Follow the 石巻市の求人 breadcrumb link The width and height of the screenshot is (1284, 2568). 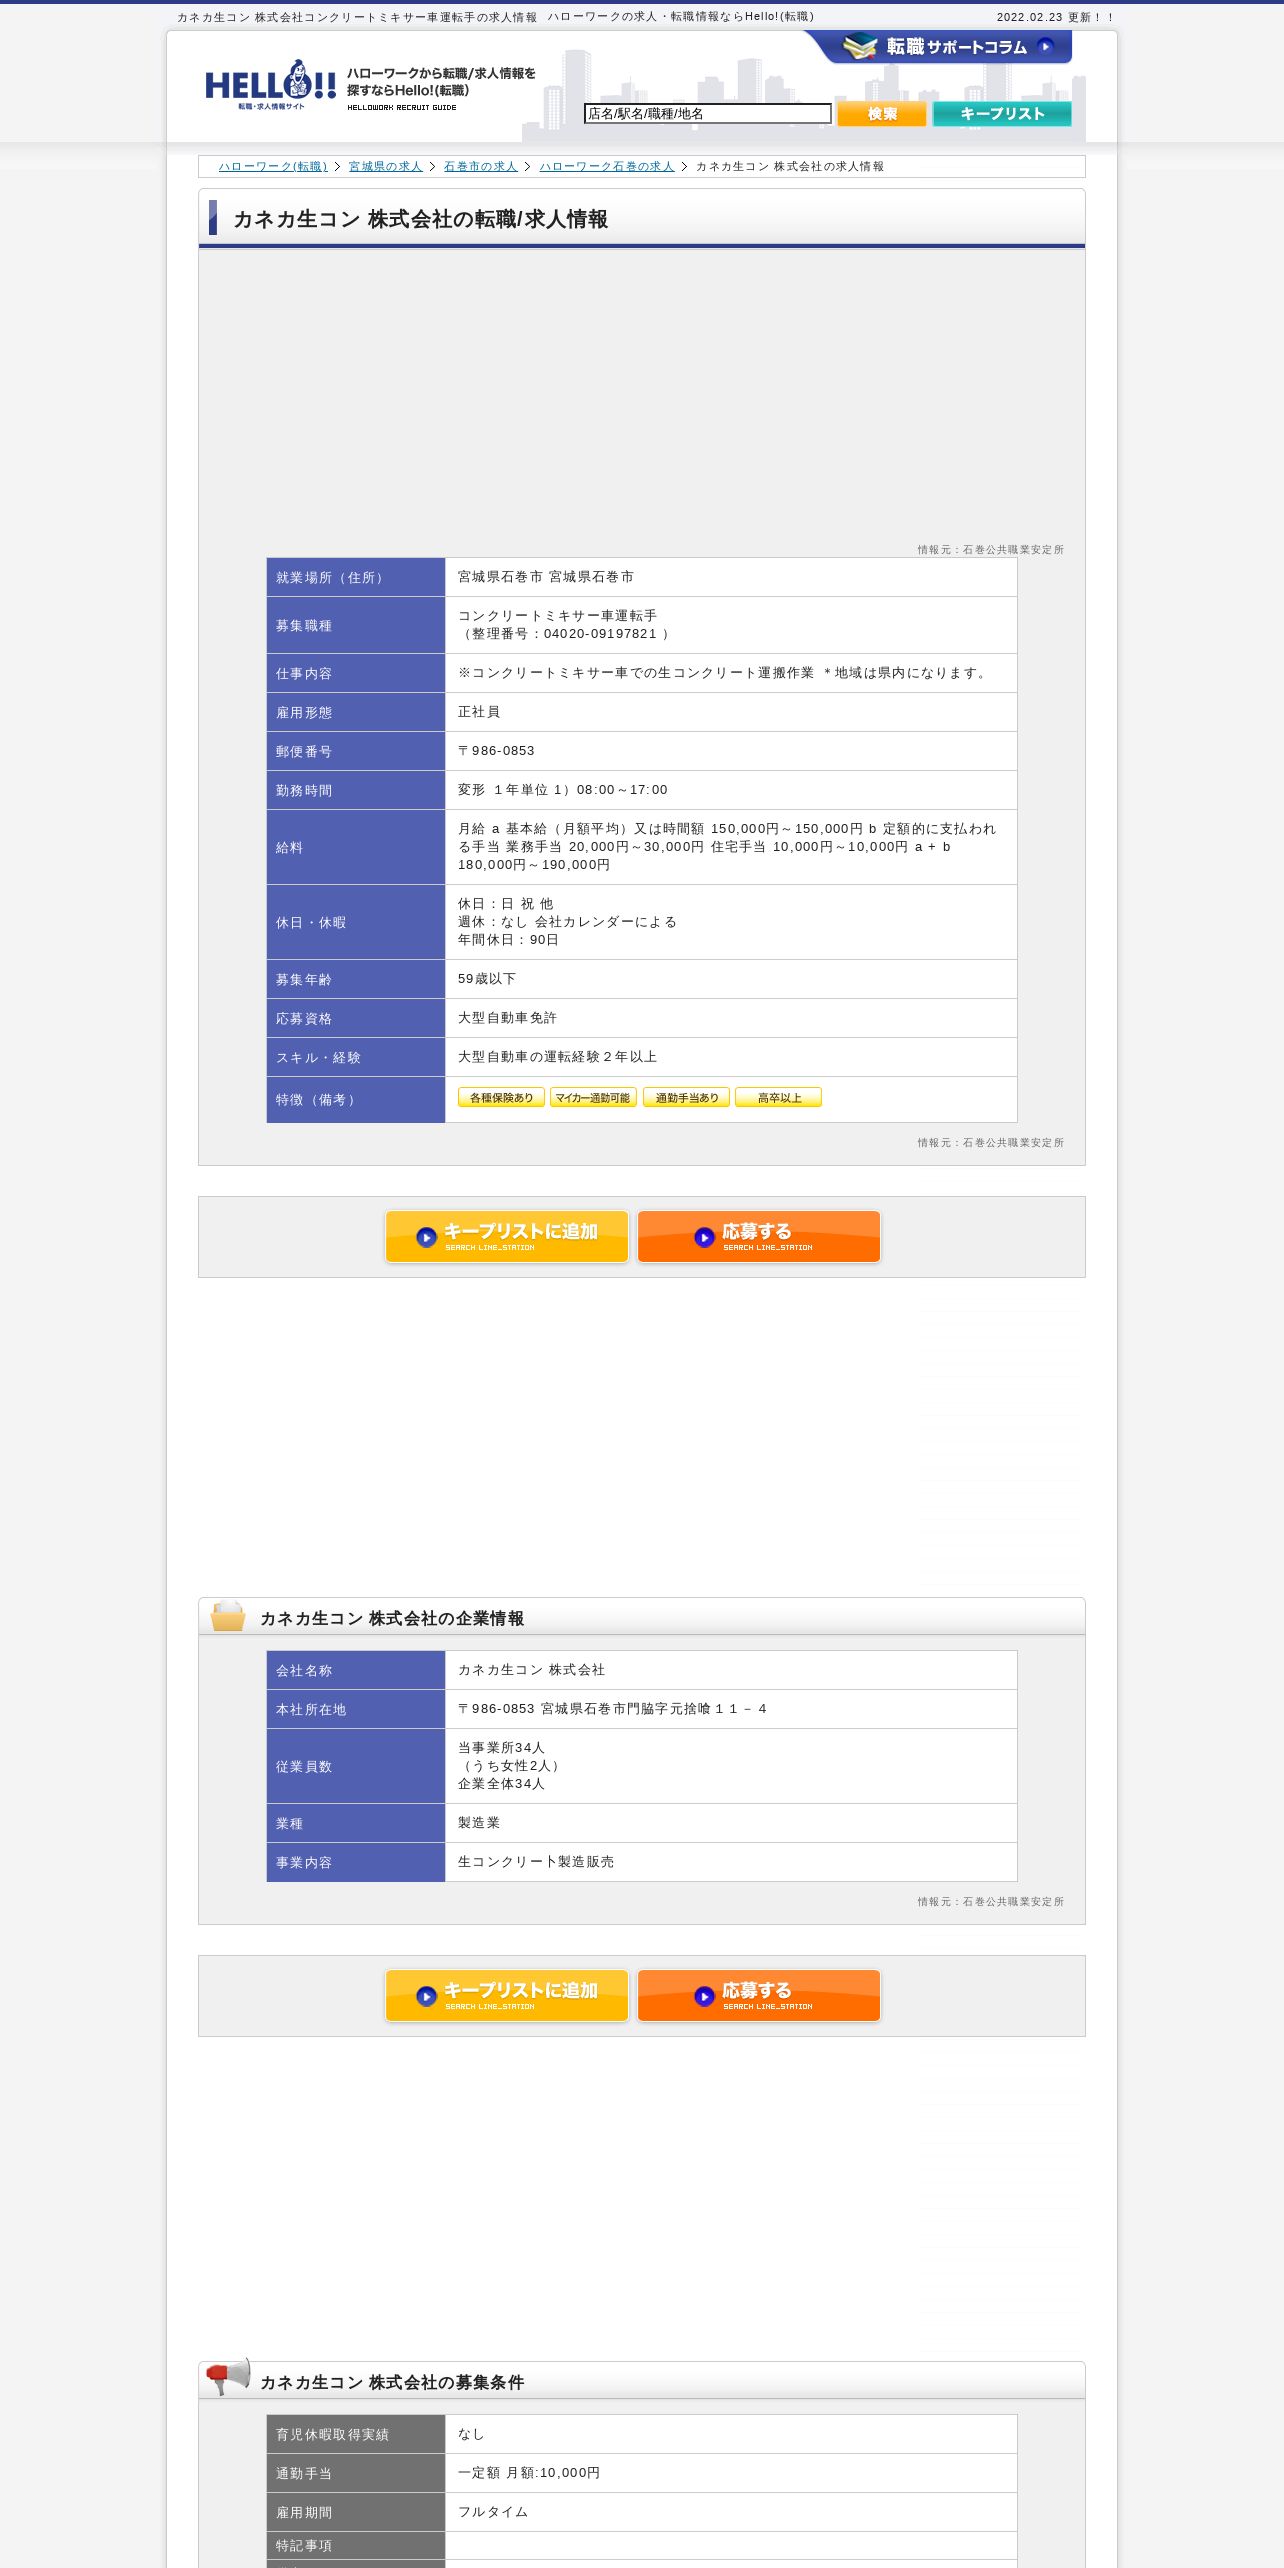tap(480, 167)
